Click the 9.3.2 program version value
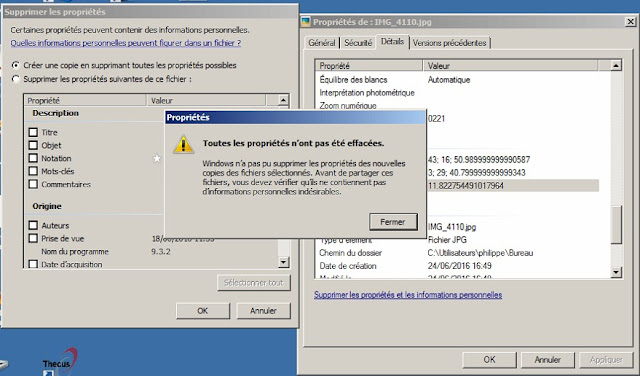 [x=161, y=251]
